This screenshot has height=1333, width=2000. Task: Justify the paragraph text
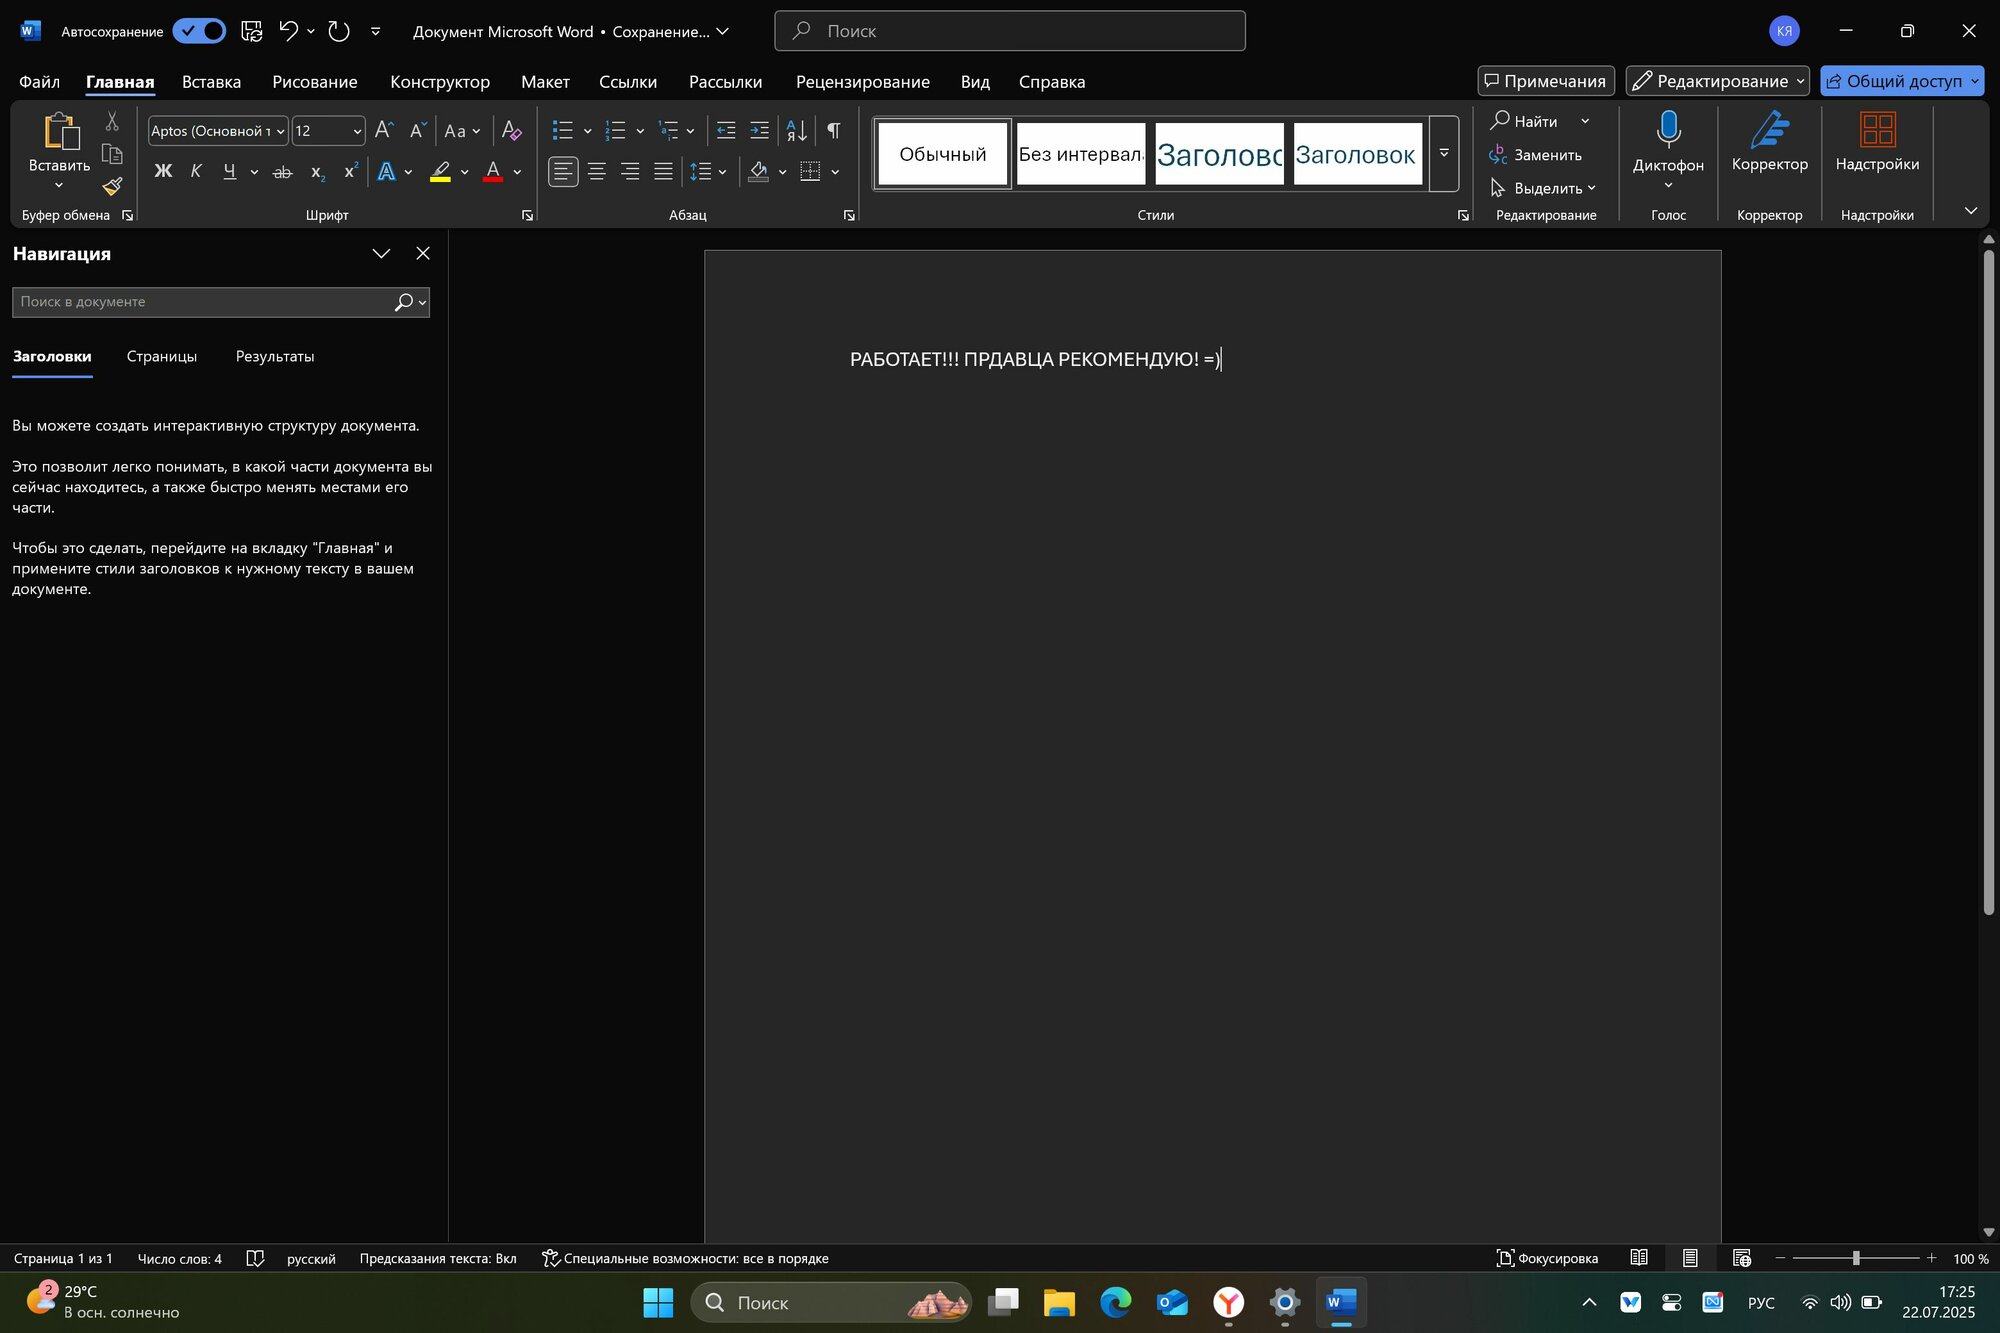pos(663,172)
